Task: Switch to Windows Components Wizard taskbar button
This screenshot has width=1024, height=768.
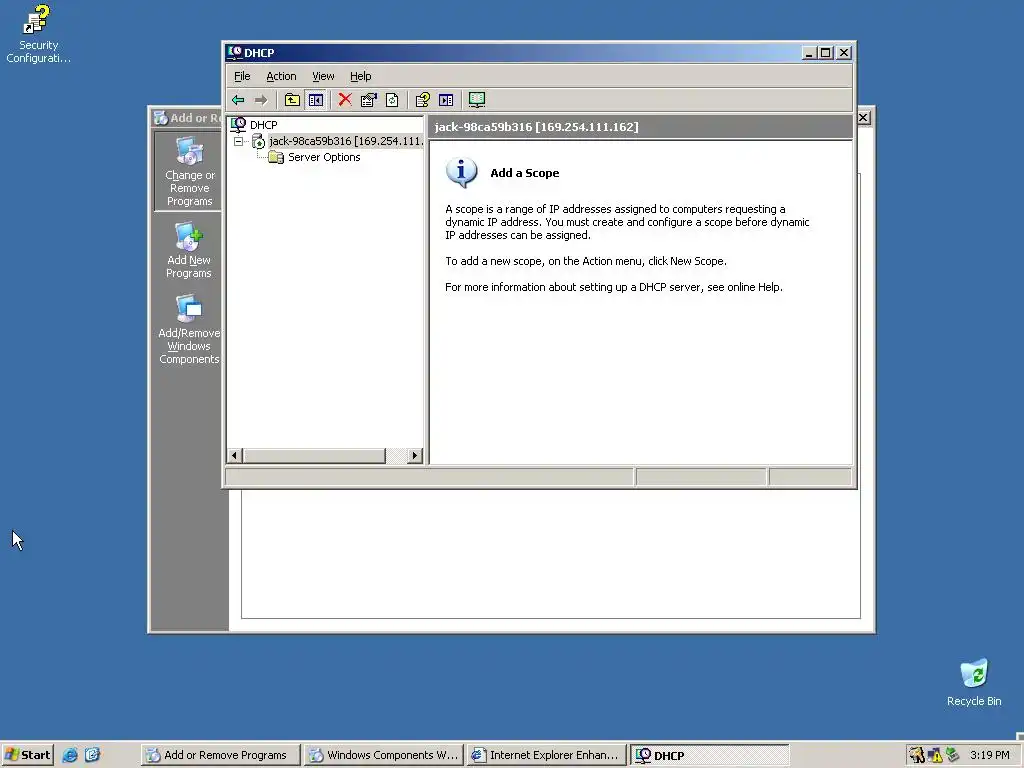Action: coord(384,755)
